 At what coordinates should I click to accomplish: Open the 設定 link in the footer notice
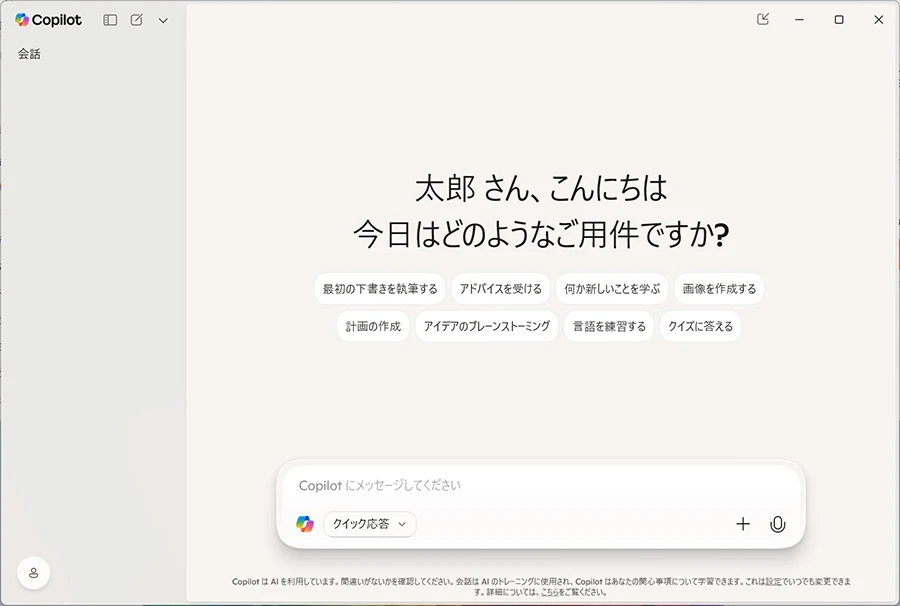pos(773,581)
